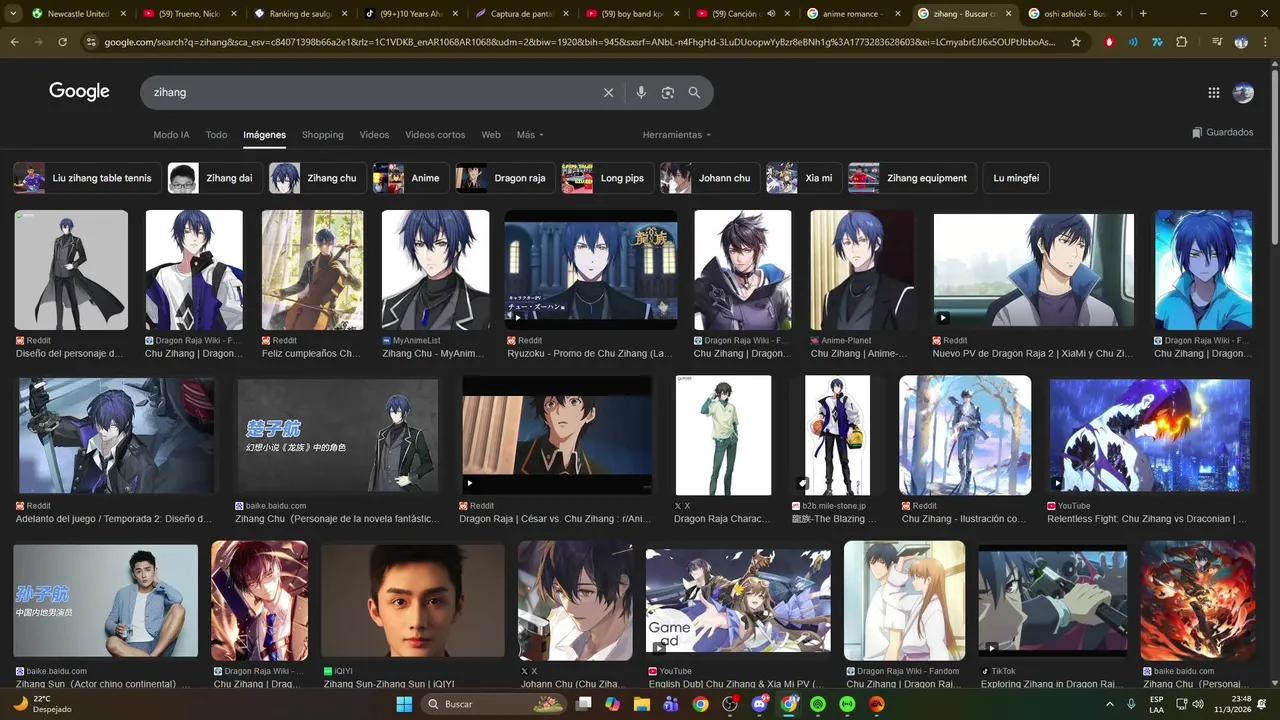Go back using browser back arrow
Viewport: 1280px width, 720px height.
14,42
